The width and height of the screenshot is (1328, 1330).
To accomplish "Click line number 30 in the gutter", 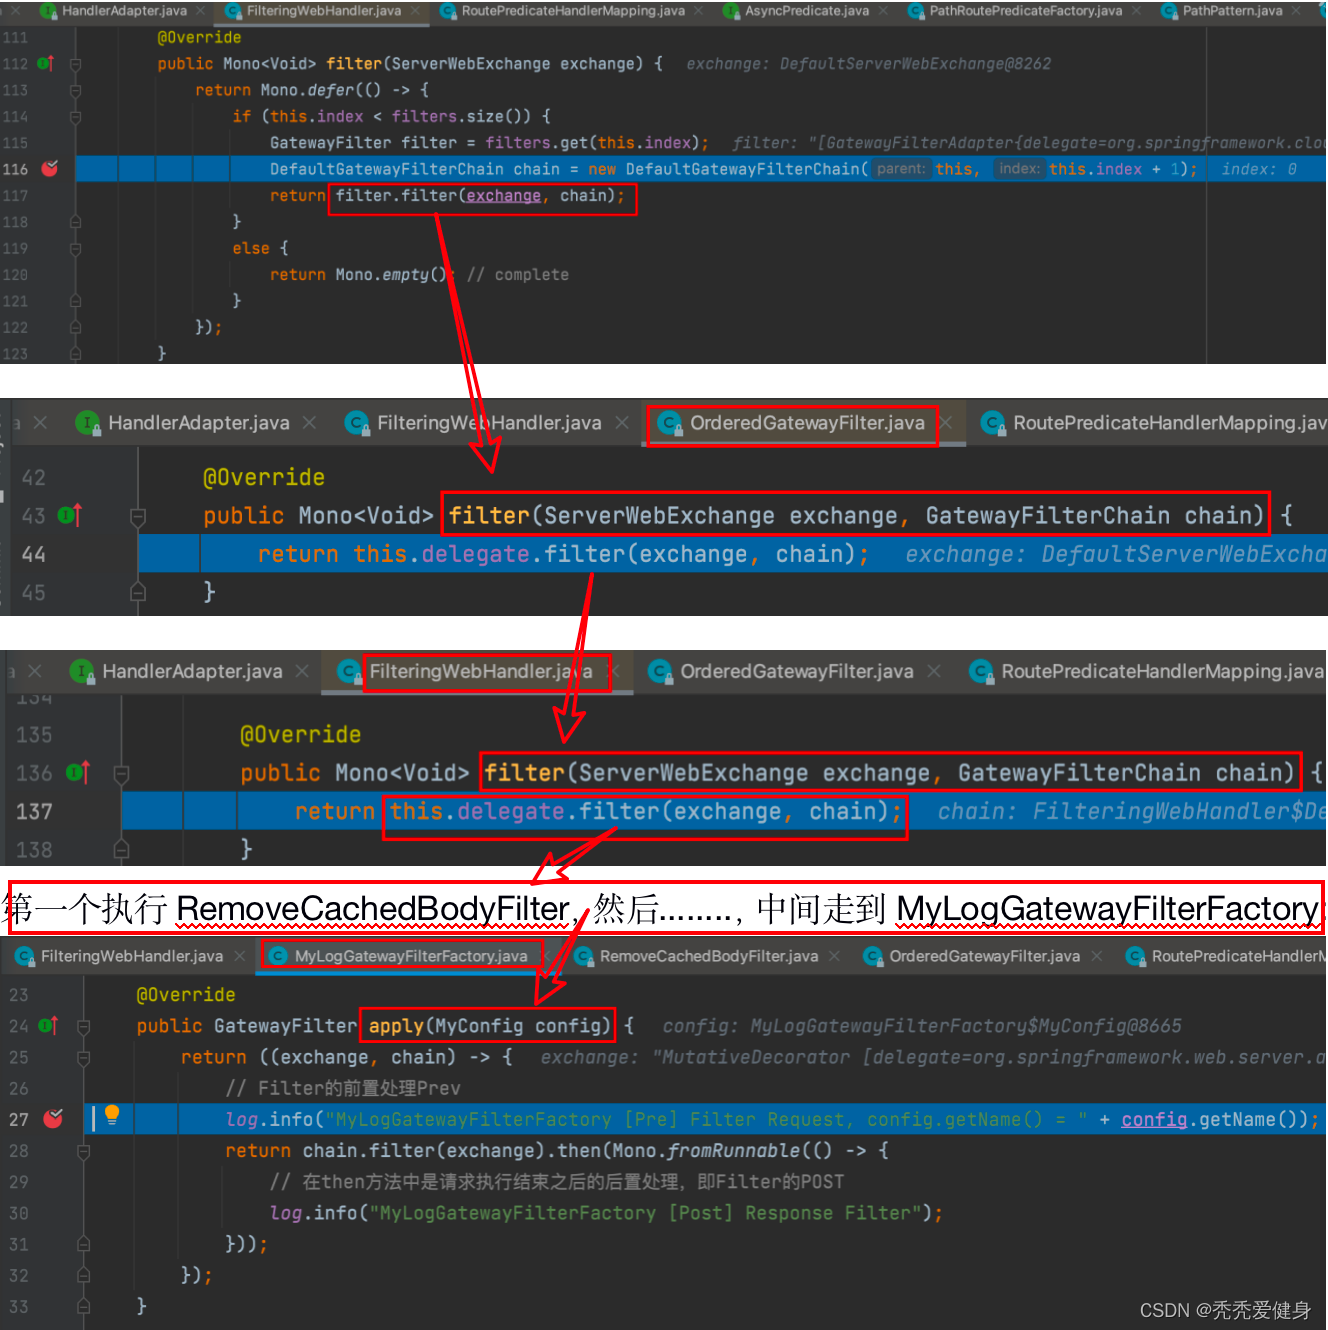I will (x=19, y=1213).
